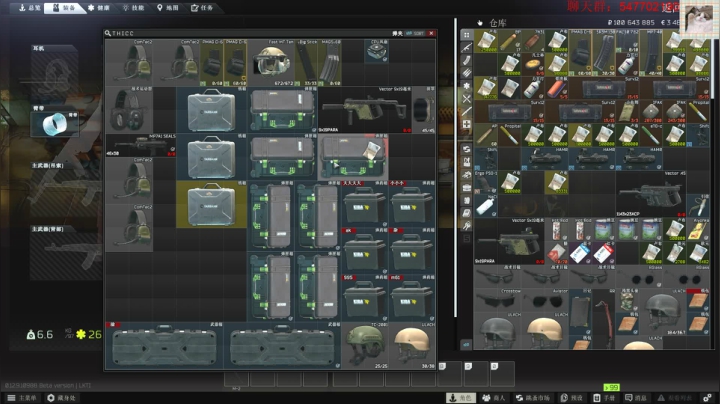Open the ammo case tagged M80

(412, 298)
